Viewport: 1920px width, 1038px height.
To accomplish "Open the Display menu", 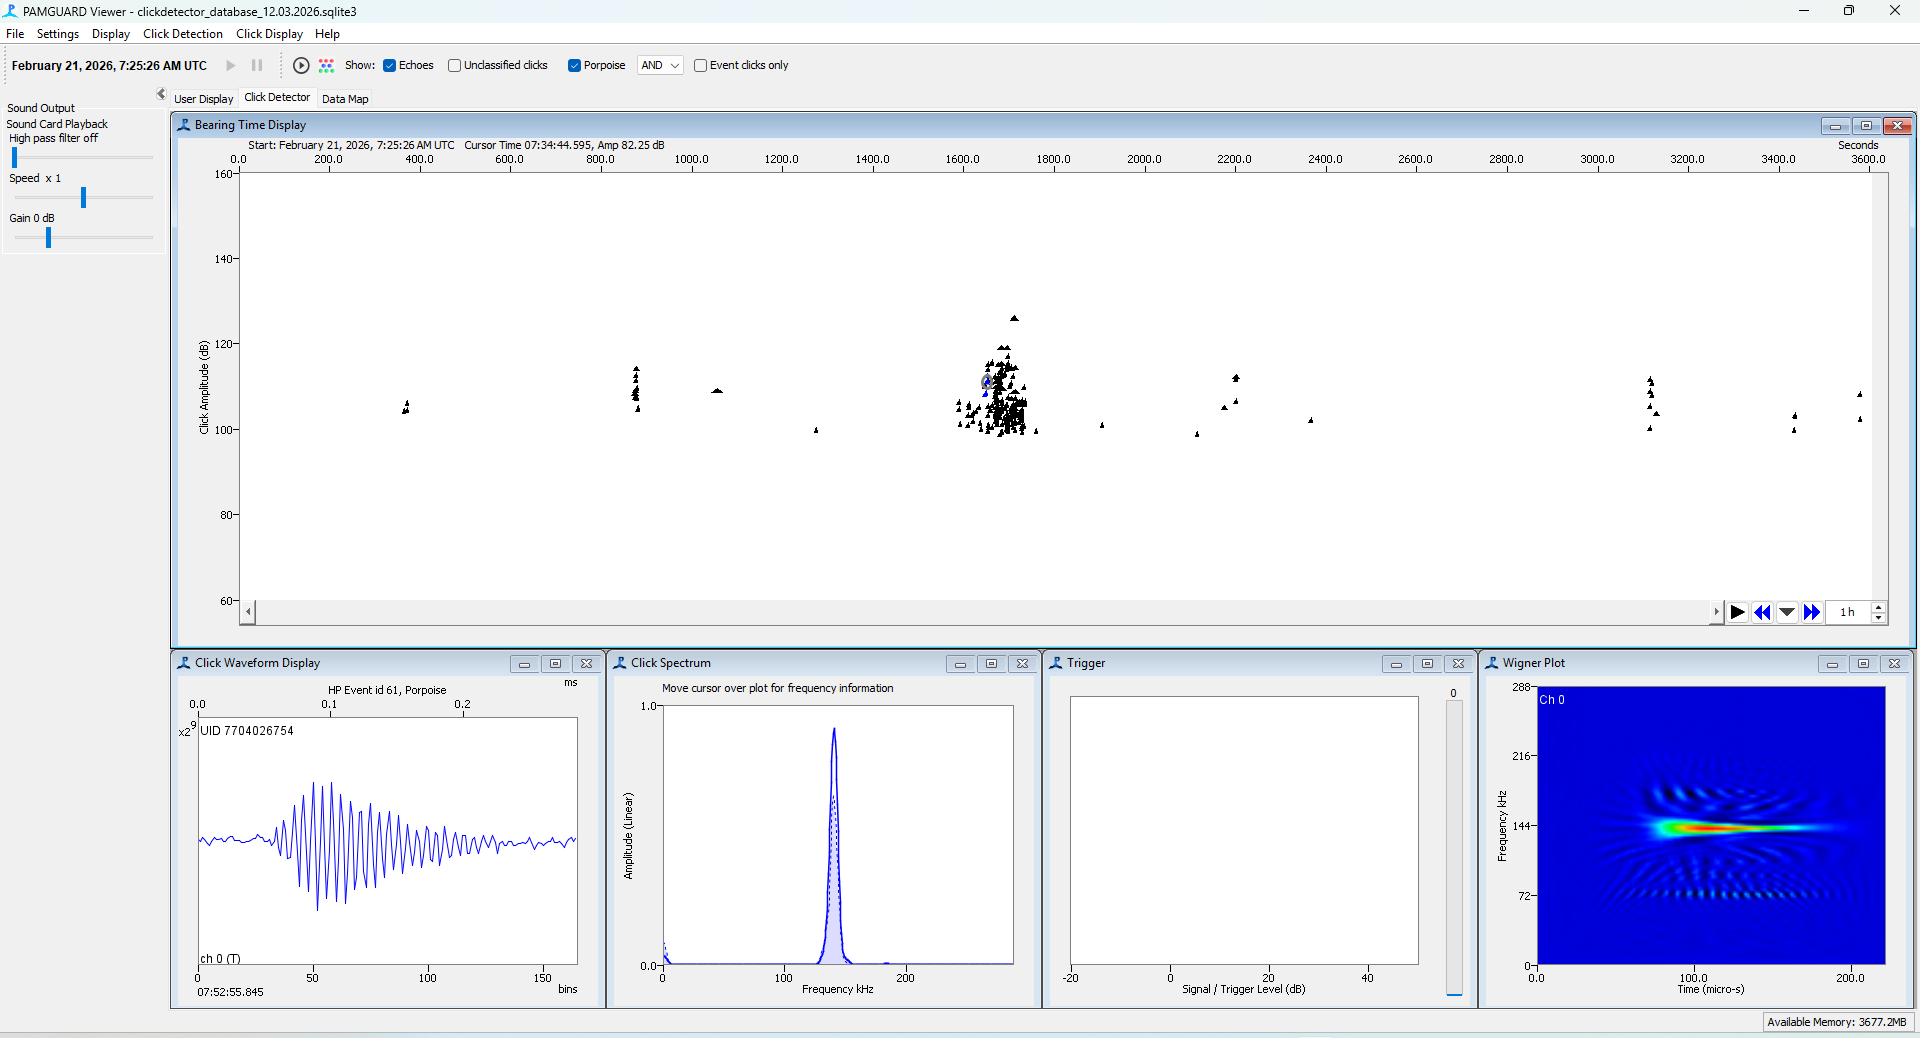I will click(x=111, y=34).
